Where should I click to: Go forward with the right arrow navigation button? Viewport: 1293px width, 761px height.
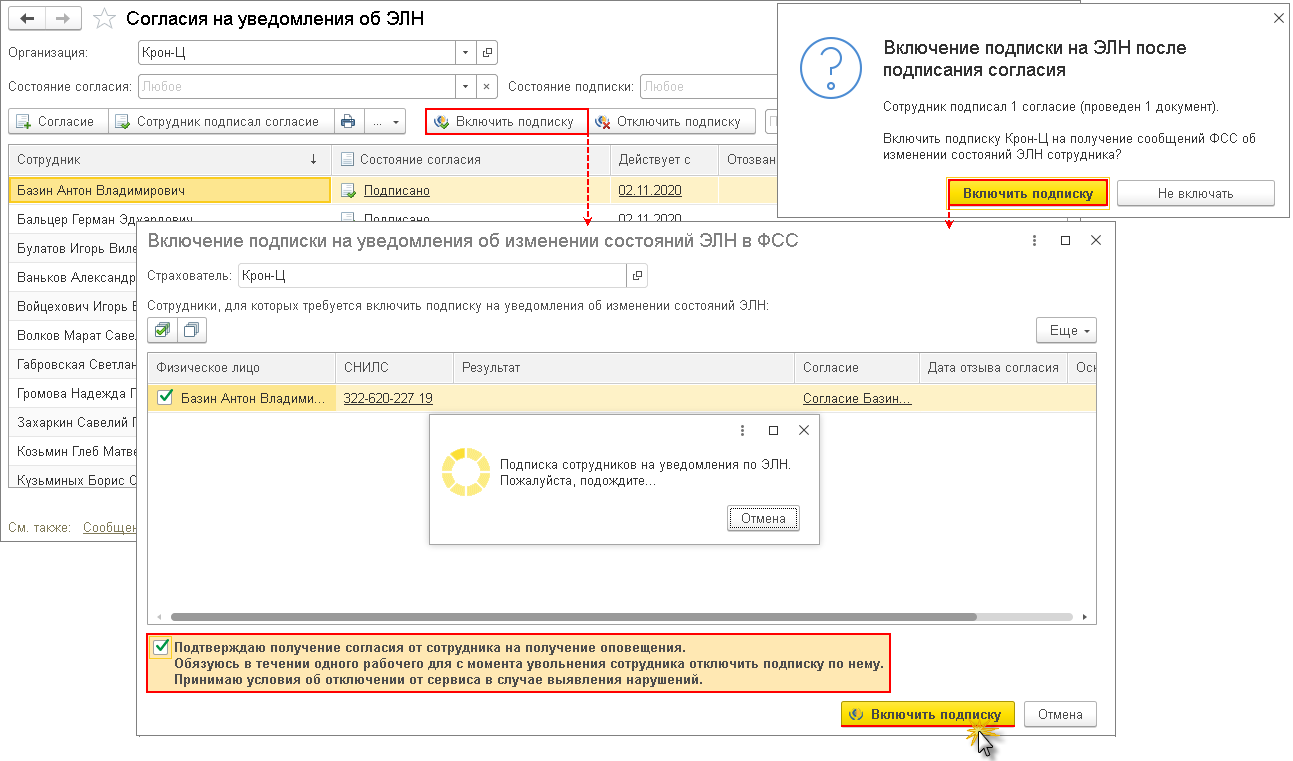click(62, 19)
